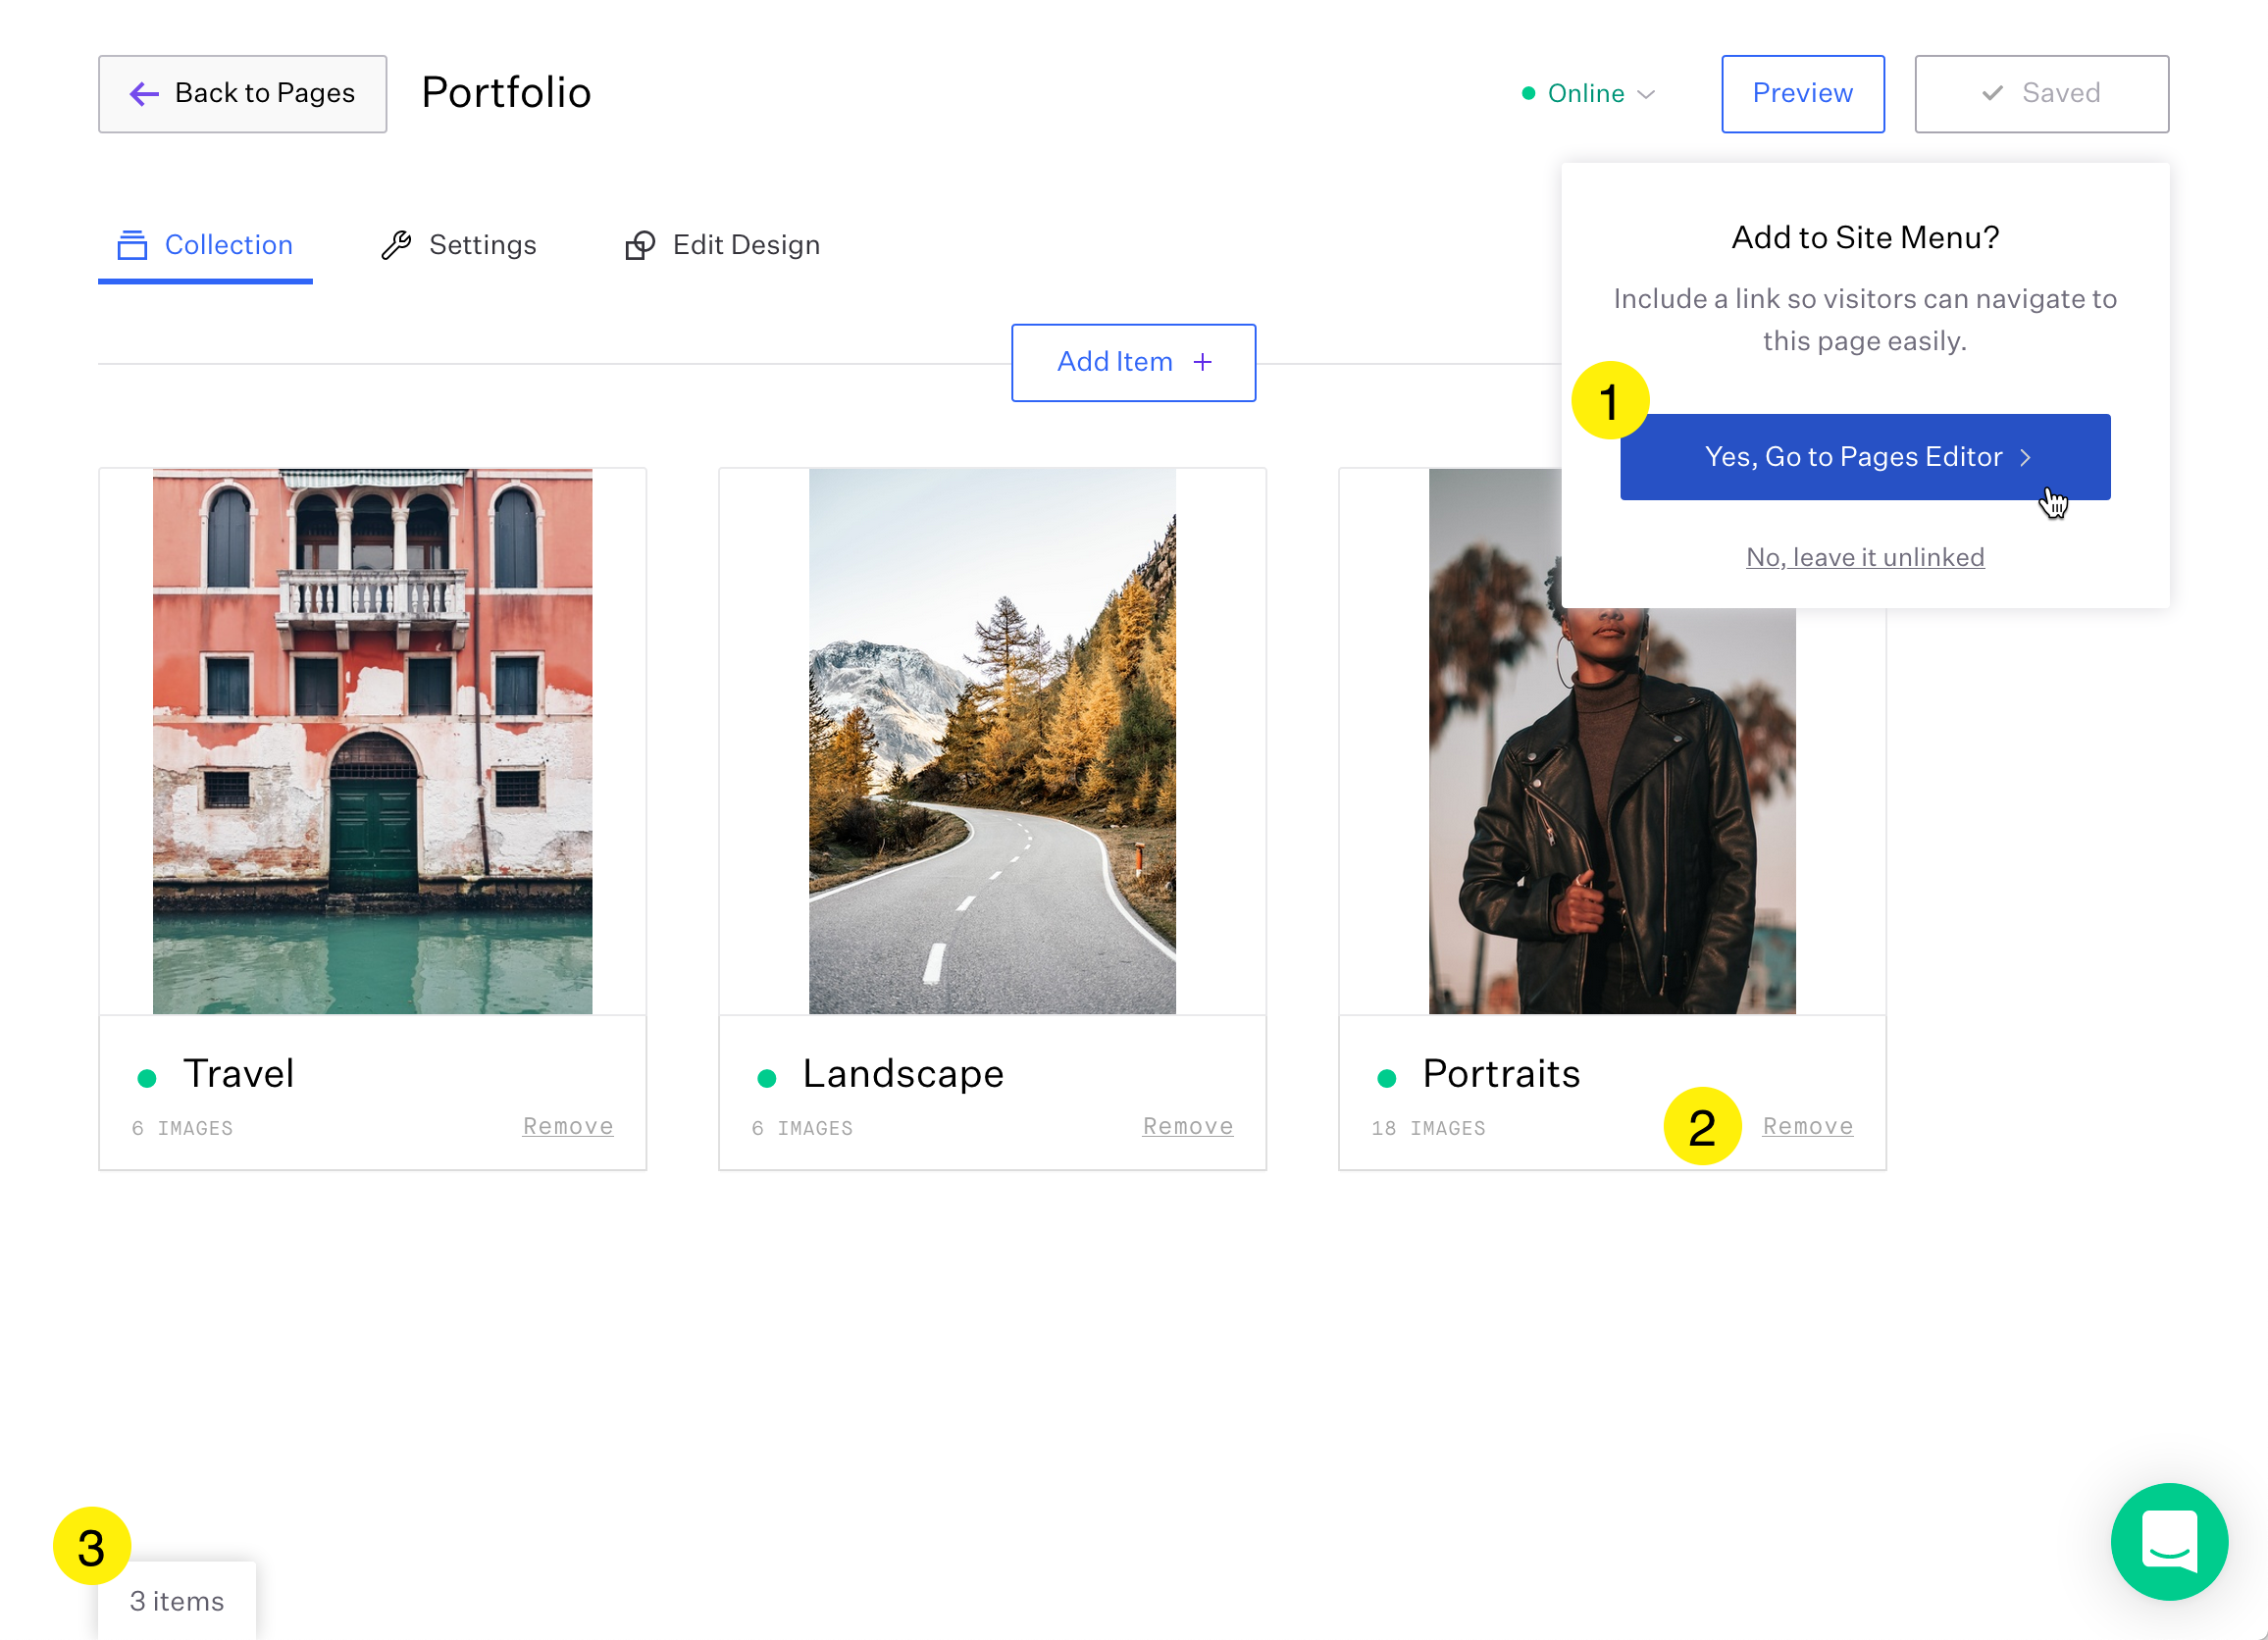2268x1640 pixels.
Task: Click green status dot beside Landscape
Action: click(x=767, y=1078)
